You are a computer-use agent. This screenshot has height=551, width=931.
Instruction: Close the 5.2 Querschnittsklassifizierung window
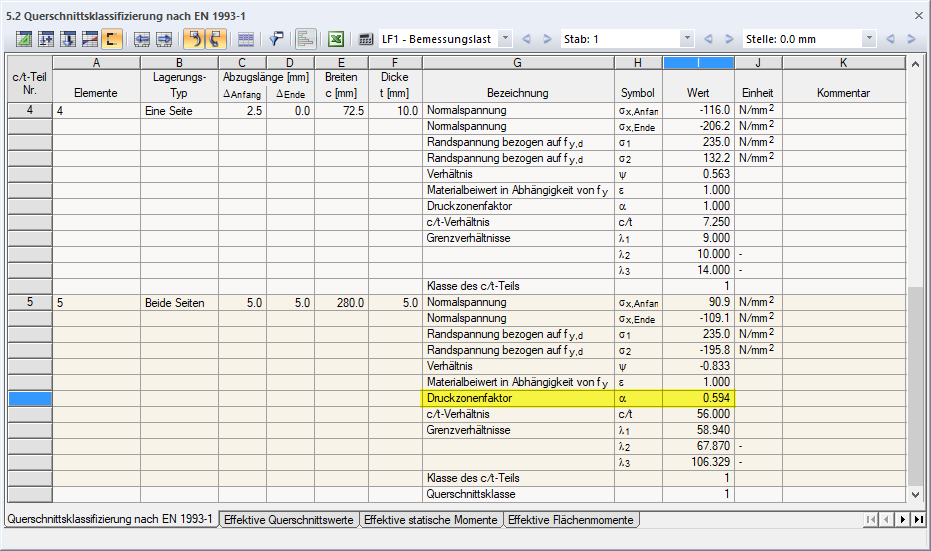pos(919,16)
